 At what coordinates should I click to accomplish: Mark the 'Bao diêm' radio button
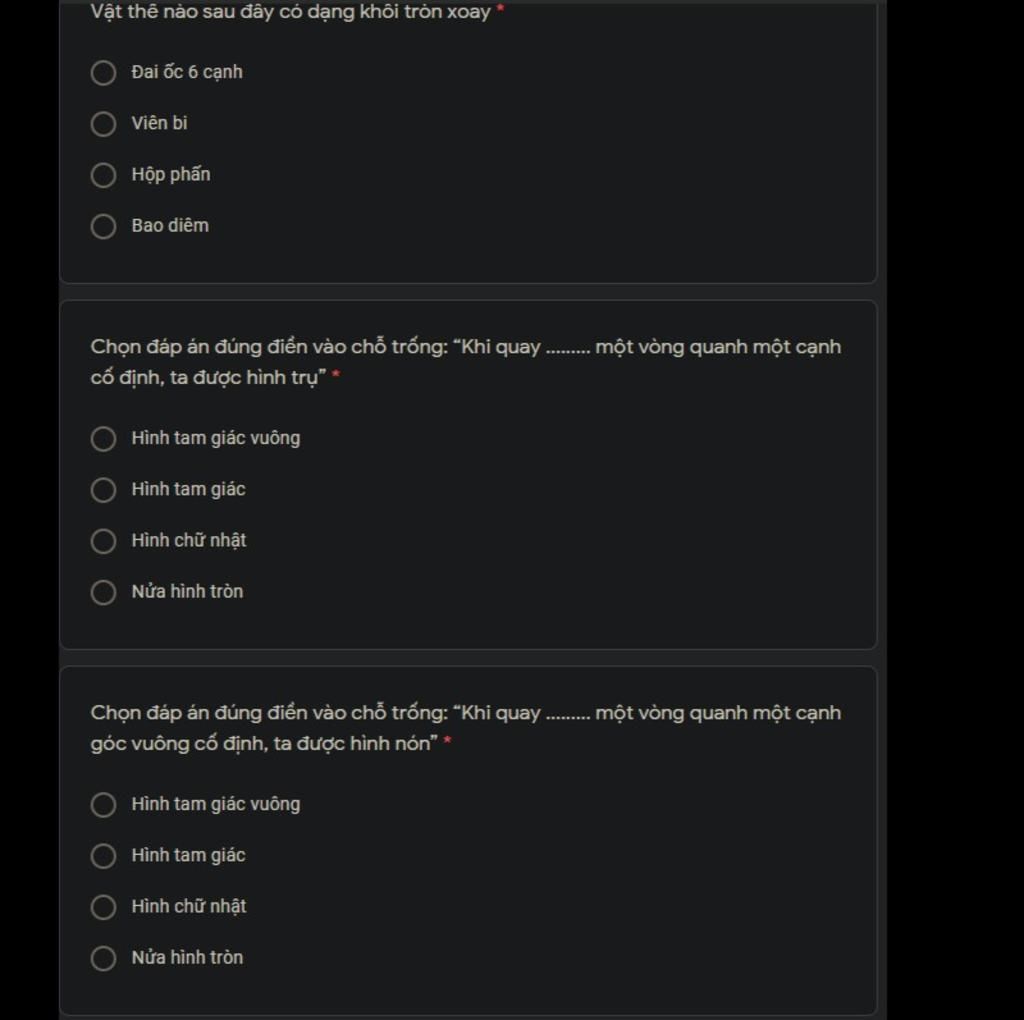point(104,226)
